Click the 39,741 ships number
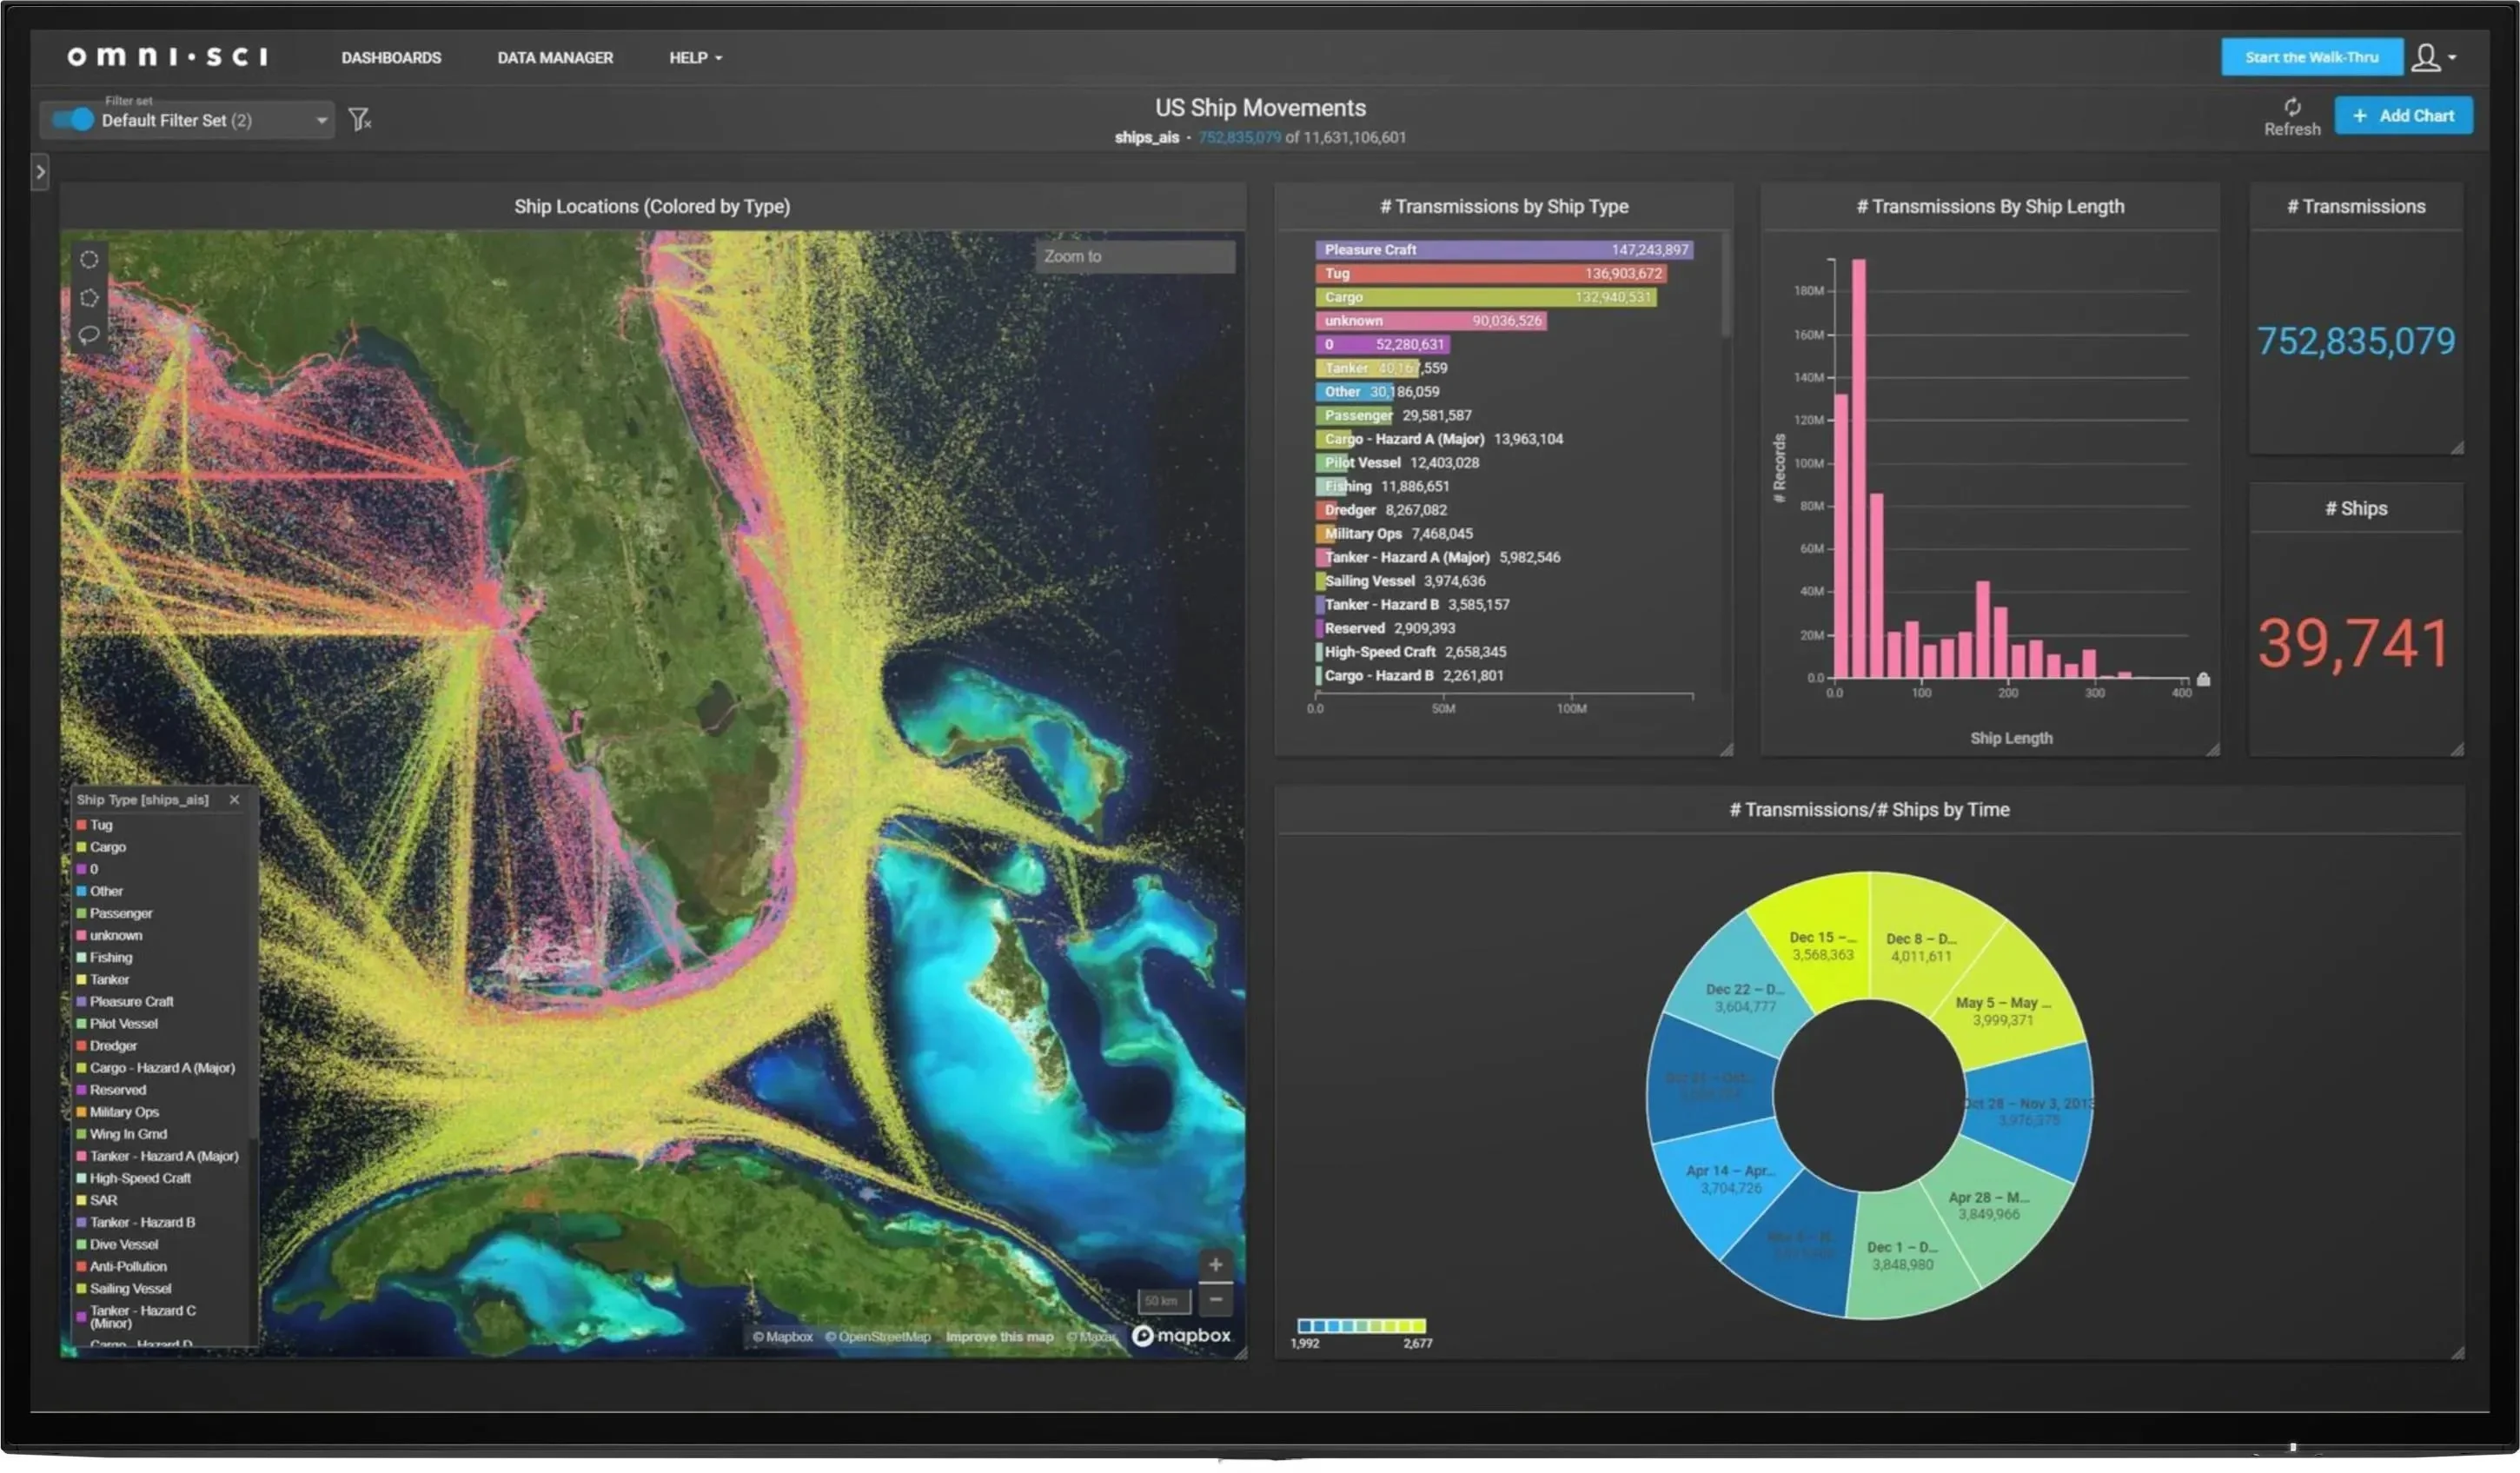The image size is (2520, 1473). tap(2354, 643)
